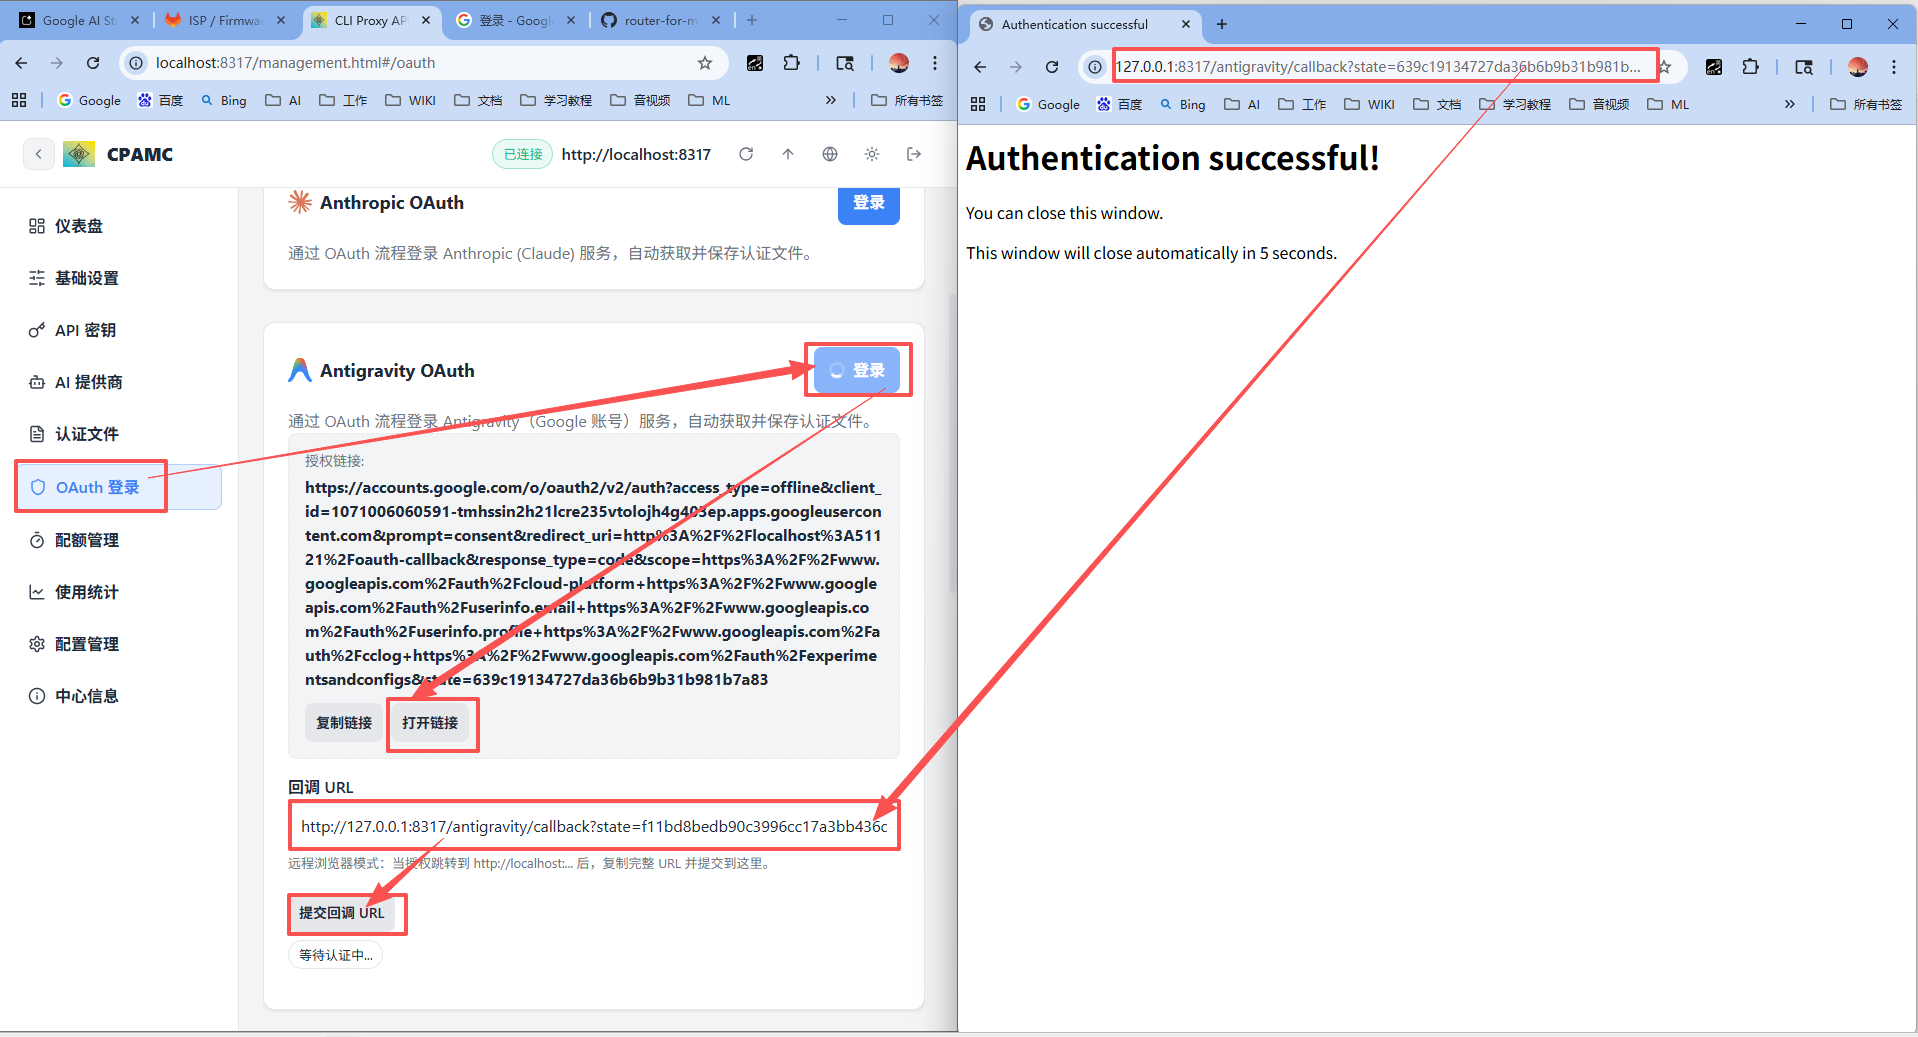The image size is (1918, 1037).
Task: Switch to the router-for-me GitHub tab
Action: click(x=660, y=20)
